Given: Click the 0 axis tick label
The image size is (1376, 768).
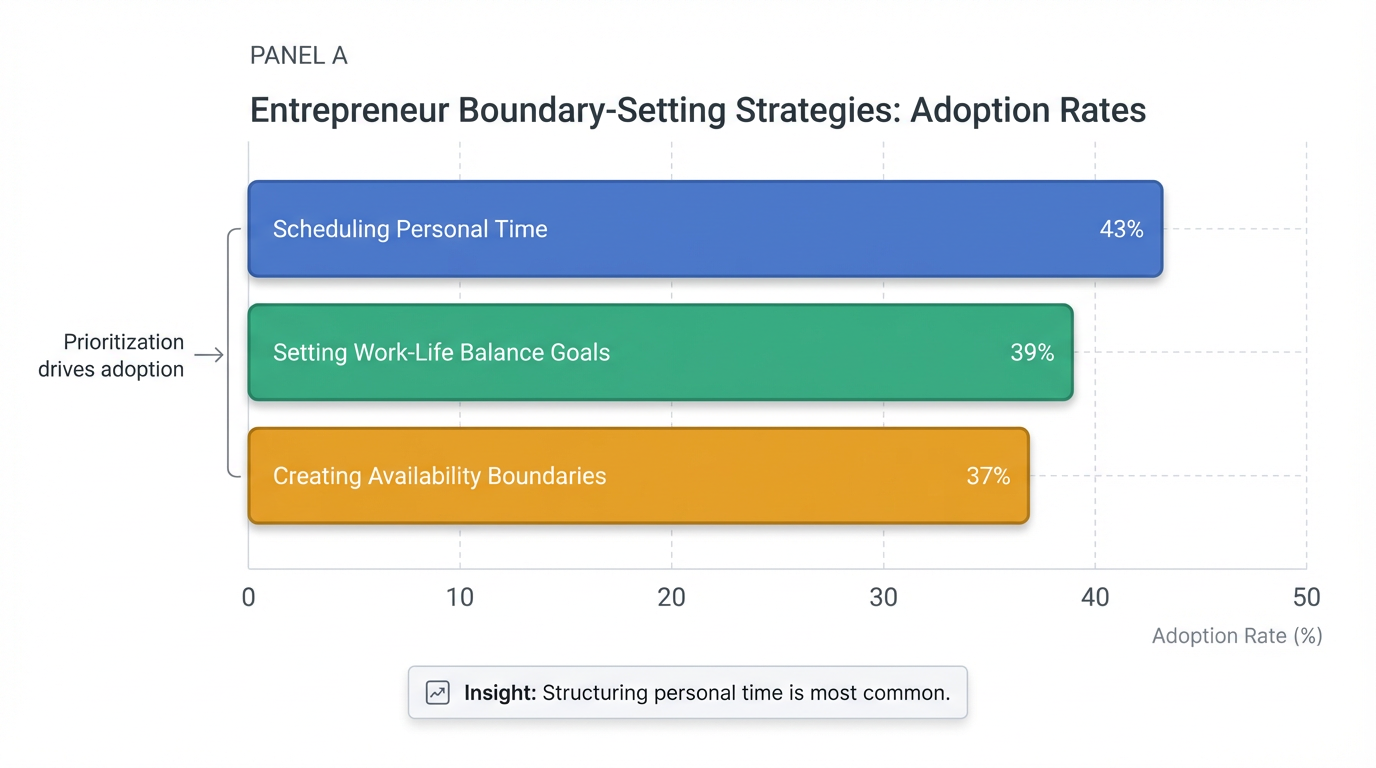Looking at the screenshot, I should point(248,598).
